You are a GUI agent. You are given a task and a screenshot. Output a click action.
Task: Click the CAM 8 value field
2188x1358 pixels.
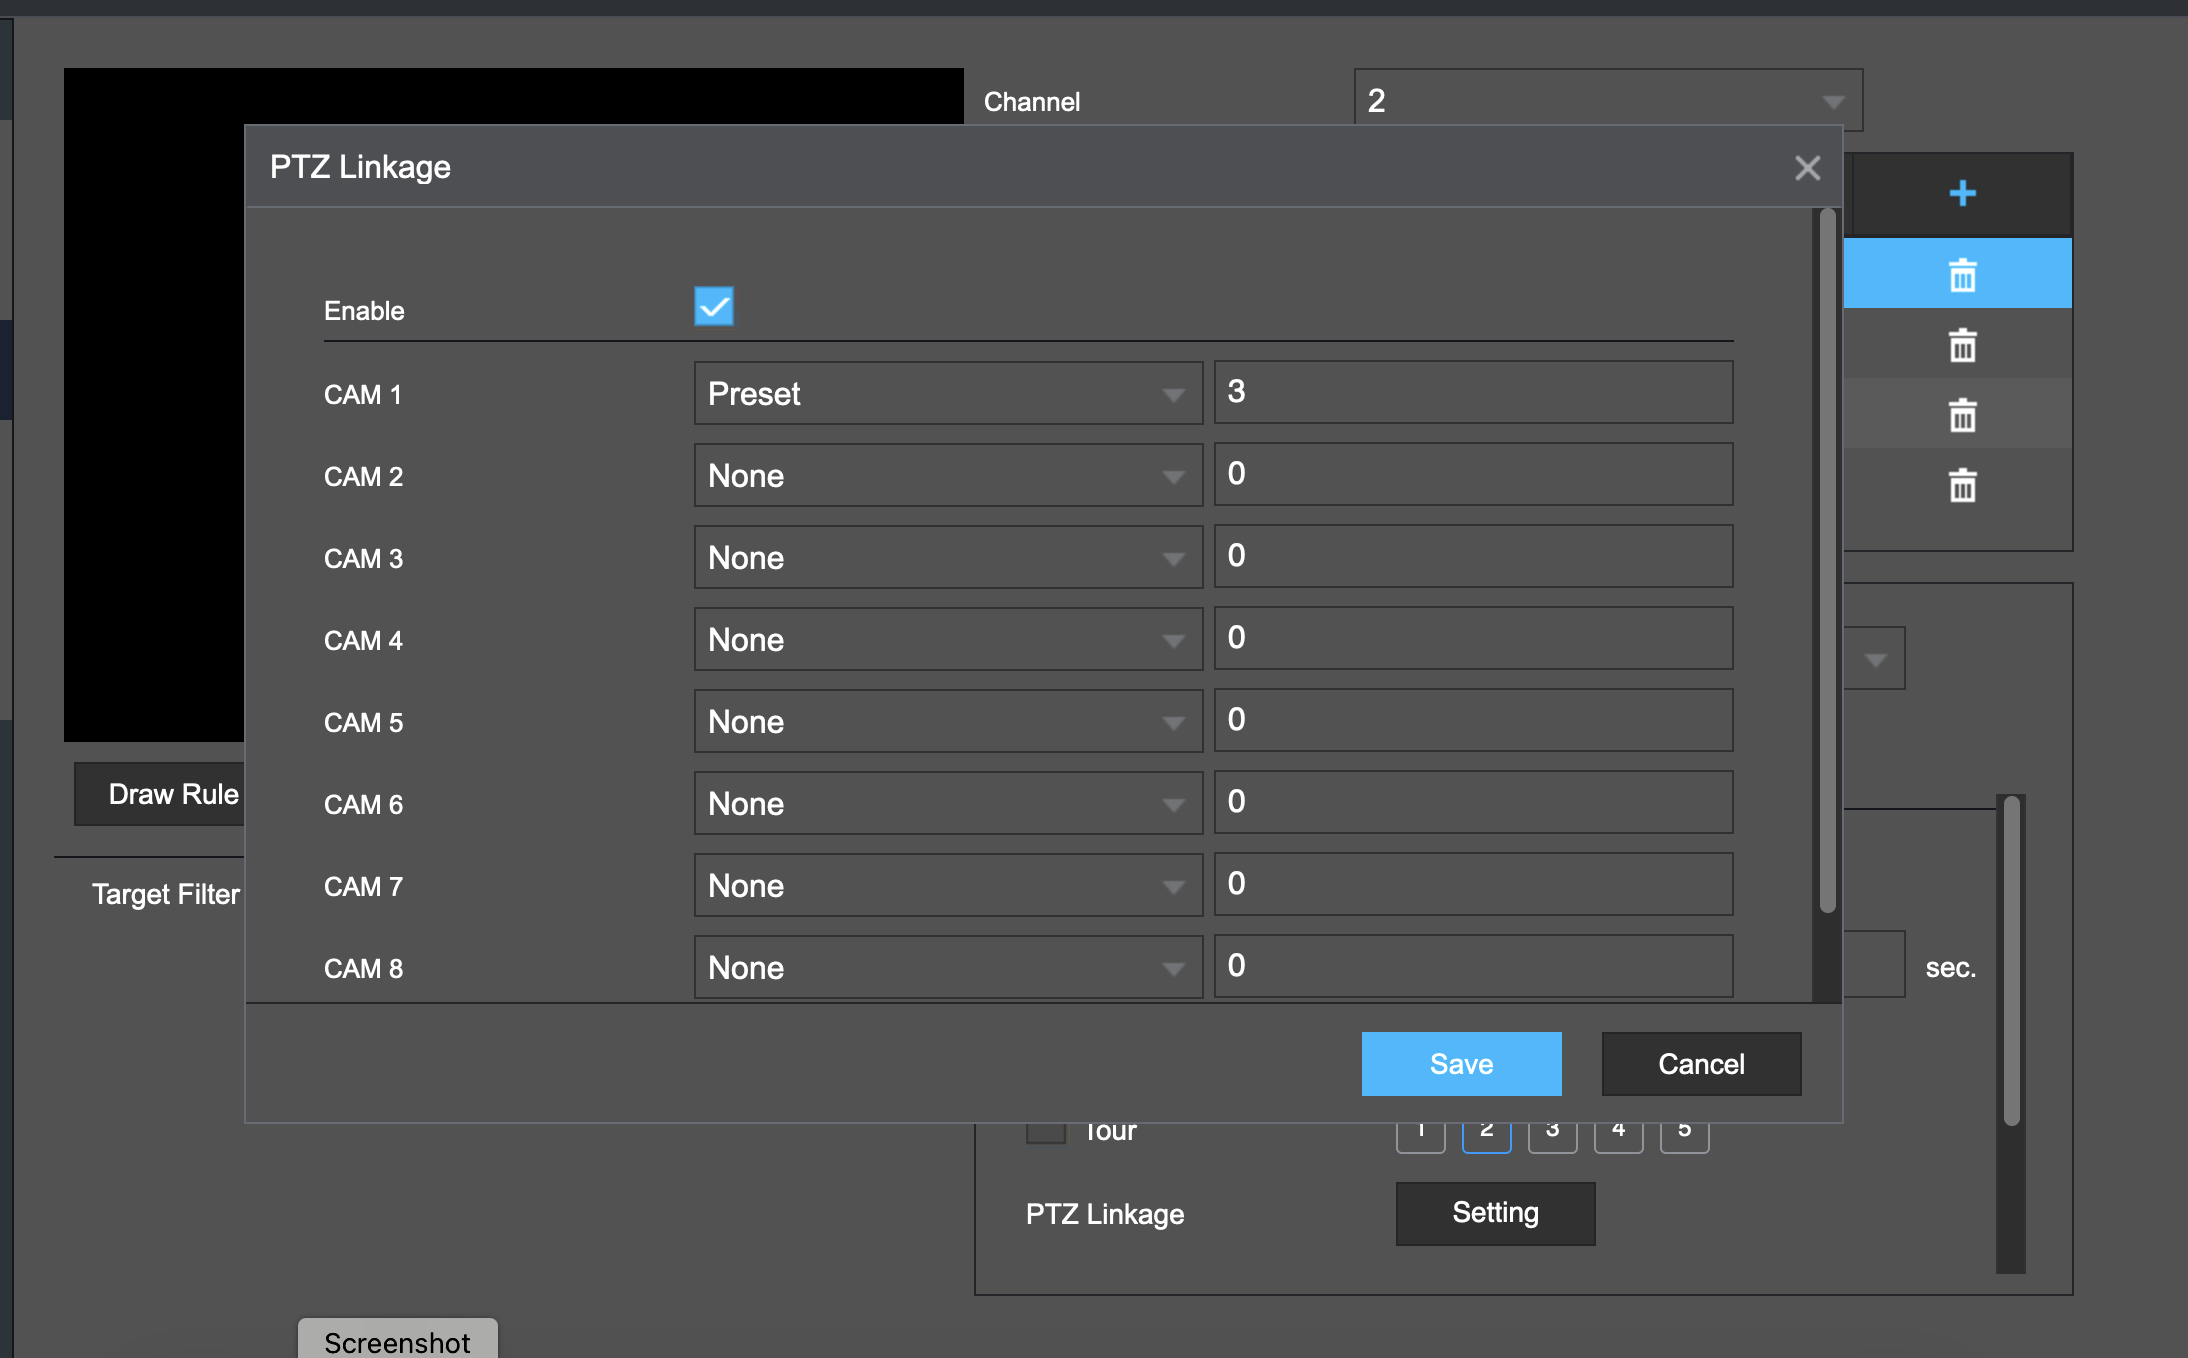(1473, 966)
